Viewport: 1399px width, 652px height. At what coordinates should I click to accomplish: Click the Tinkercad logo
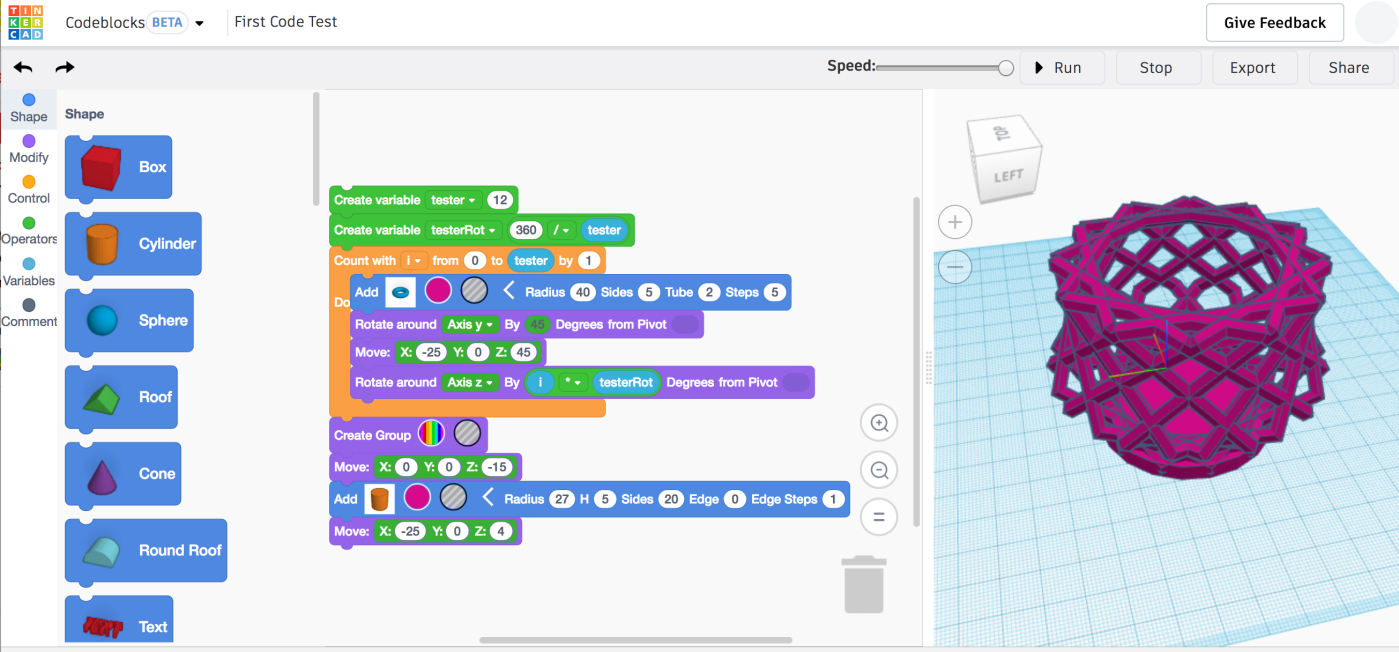click(x=25, y=22)
